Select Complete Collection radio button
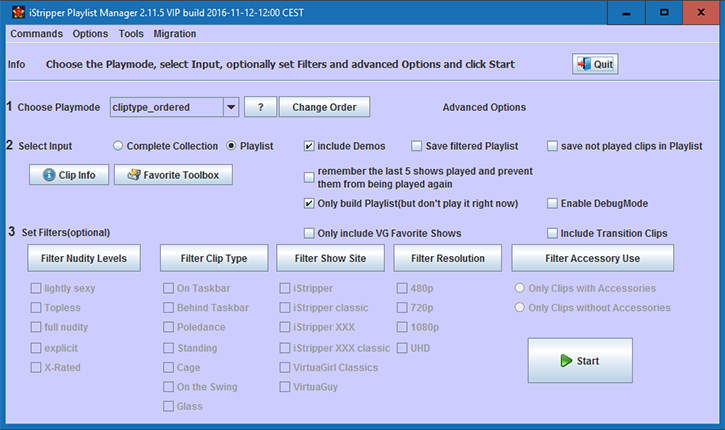This screenshot has height=430, width=725. [x=118, y=146]
